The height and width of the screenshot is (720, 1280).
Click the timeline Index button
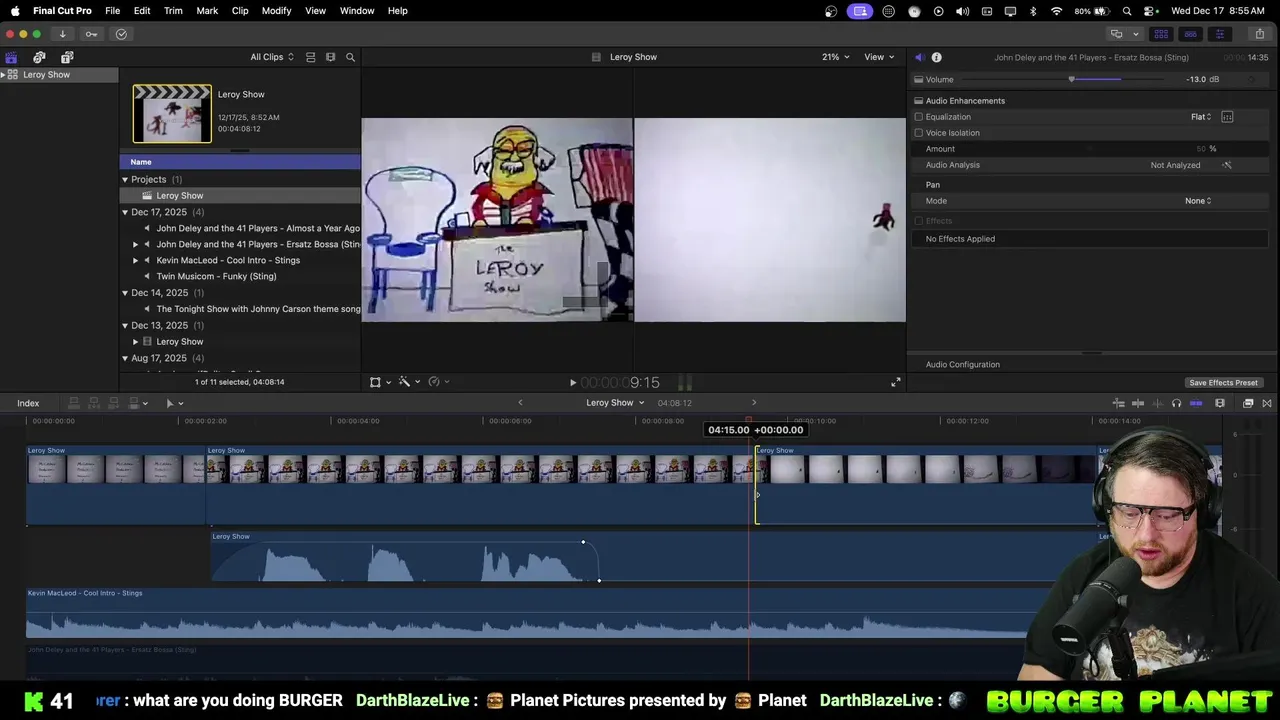point(28,403)
